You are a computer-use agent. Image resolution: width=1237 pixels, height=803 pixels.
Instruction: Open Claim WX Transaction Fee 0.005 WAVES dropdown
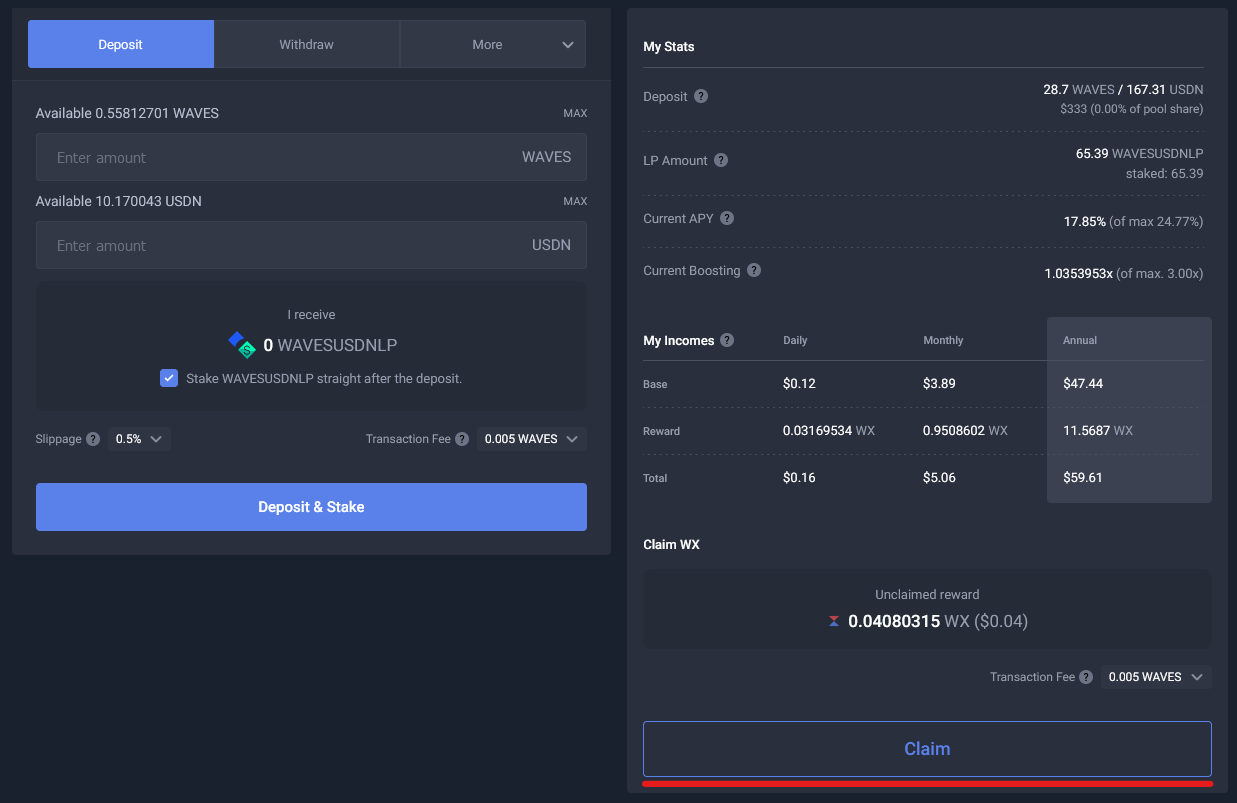tap(1156, 677)
